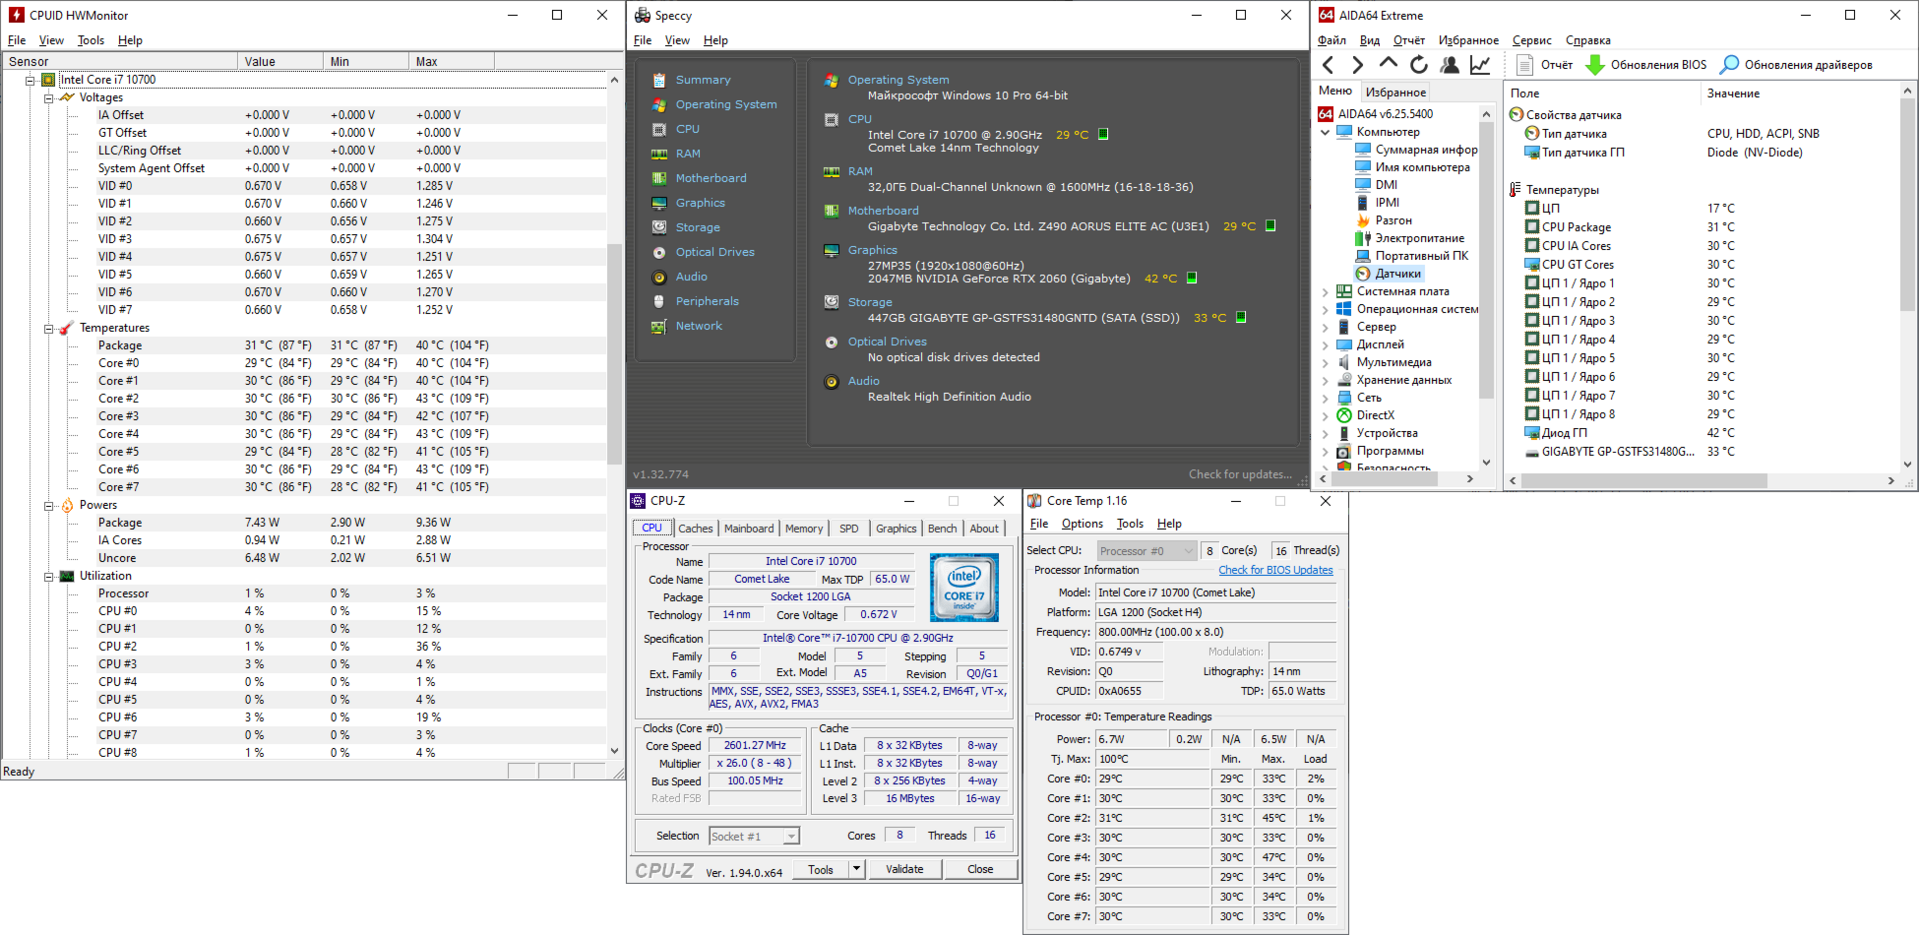1919x935 pixels.
Task: Select DMI item in AIDA64 tree
Action: pos(1385,184)
